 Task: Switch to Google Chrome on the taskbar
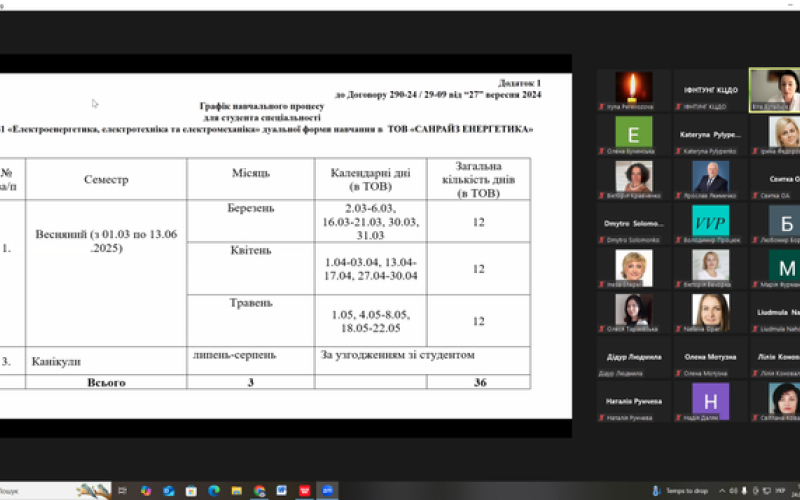click(259, 491)
